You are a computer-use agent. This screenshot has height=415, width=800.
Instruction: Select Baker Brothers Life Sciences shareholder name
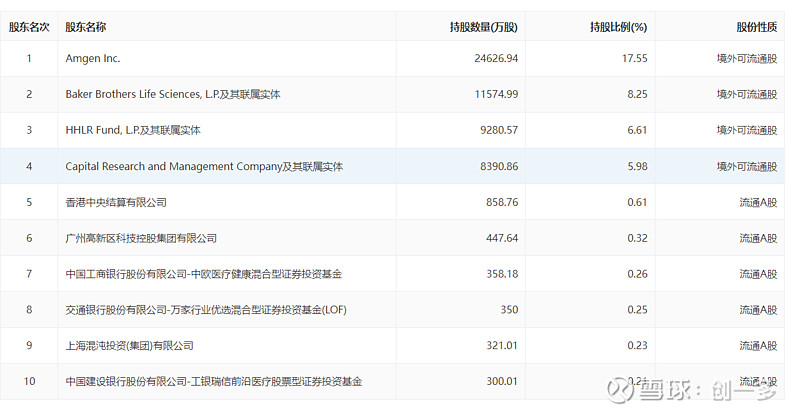coord(172,94)
